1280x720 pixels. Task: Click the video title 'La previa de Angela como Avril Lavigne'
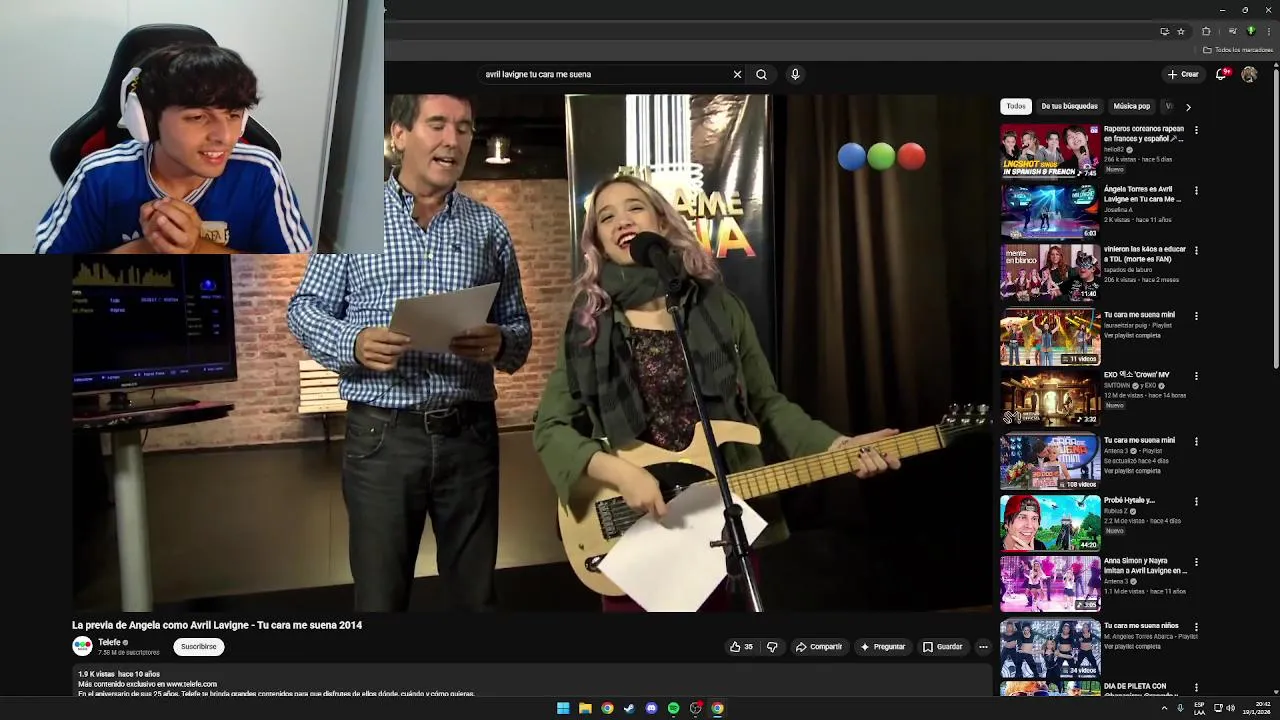(x=217, y=625)
